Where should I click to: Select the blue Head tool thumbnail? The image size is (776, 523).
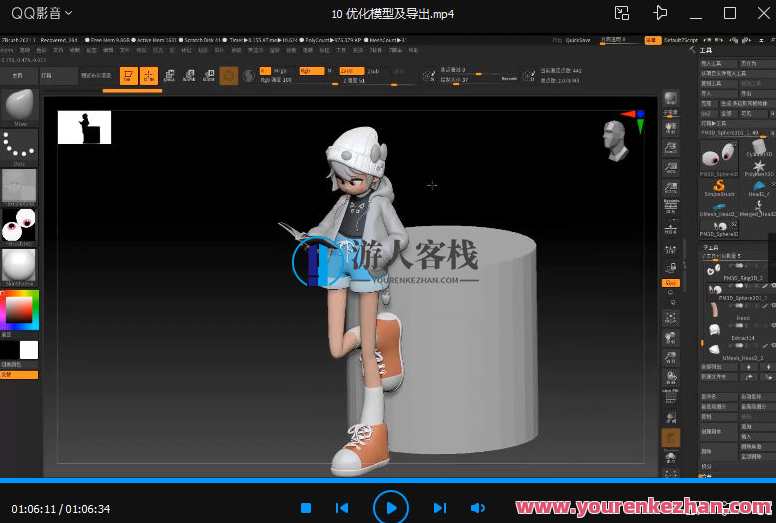coord(759,188)
